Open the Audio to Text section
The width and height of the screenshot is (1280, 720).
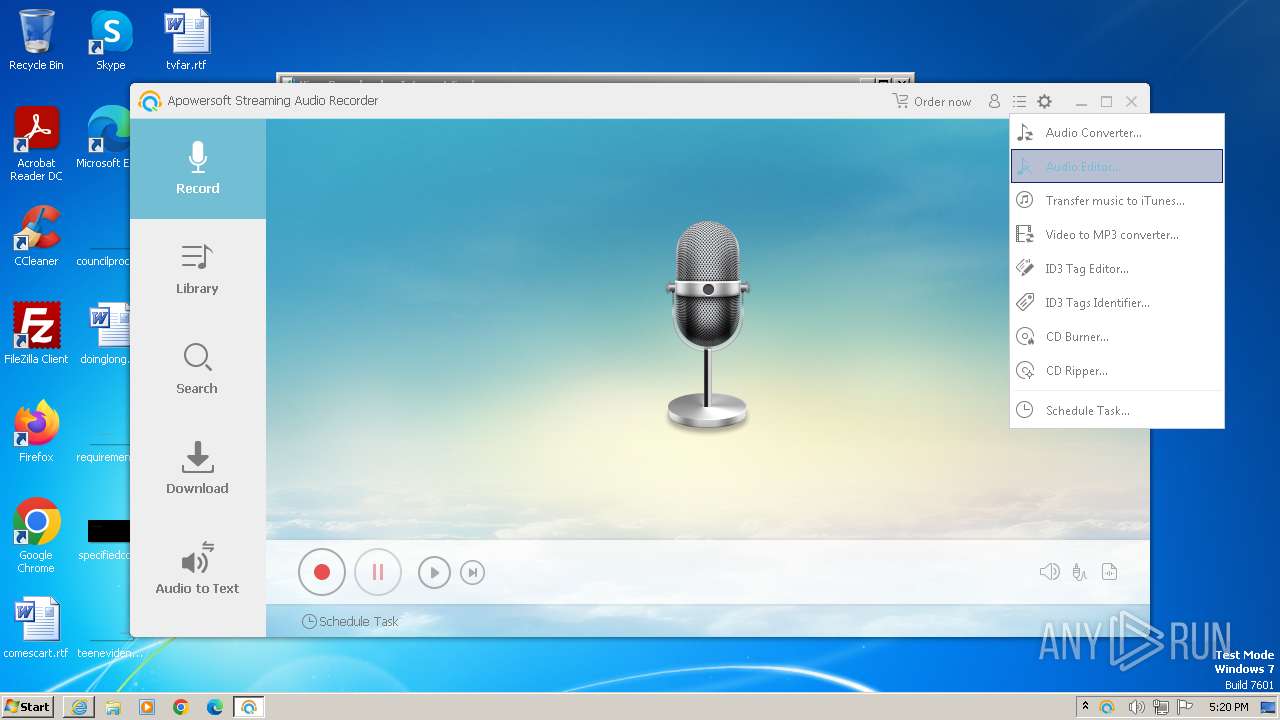click(197, 569)
